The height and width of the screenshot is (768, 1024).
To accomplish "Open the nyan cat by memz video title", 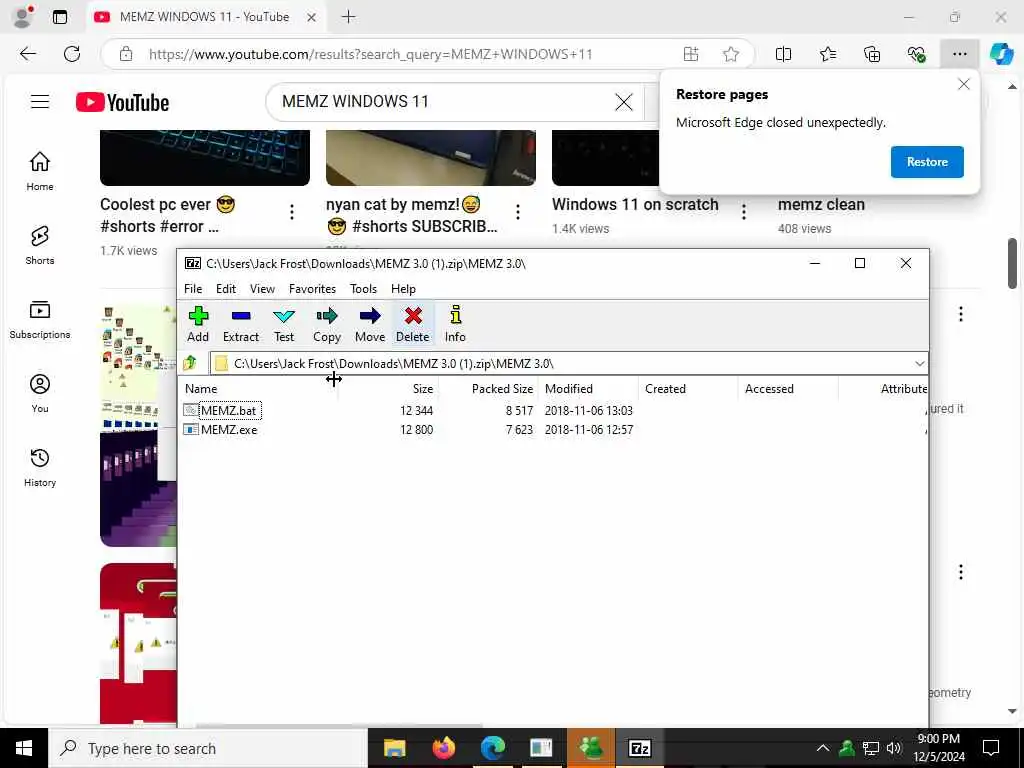I will (411, 216).
